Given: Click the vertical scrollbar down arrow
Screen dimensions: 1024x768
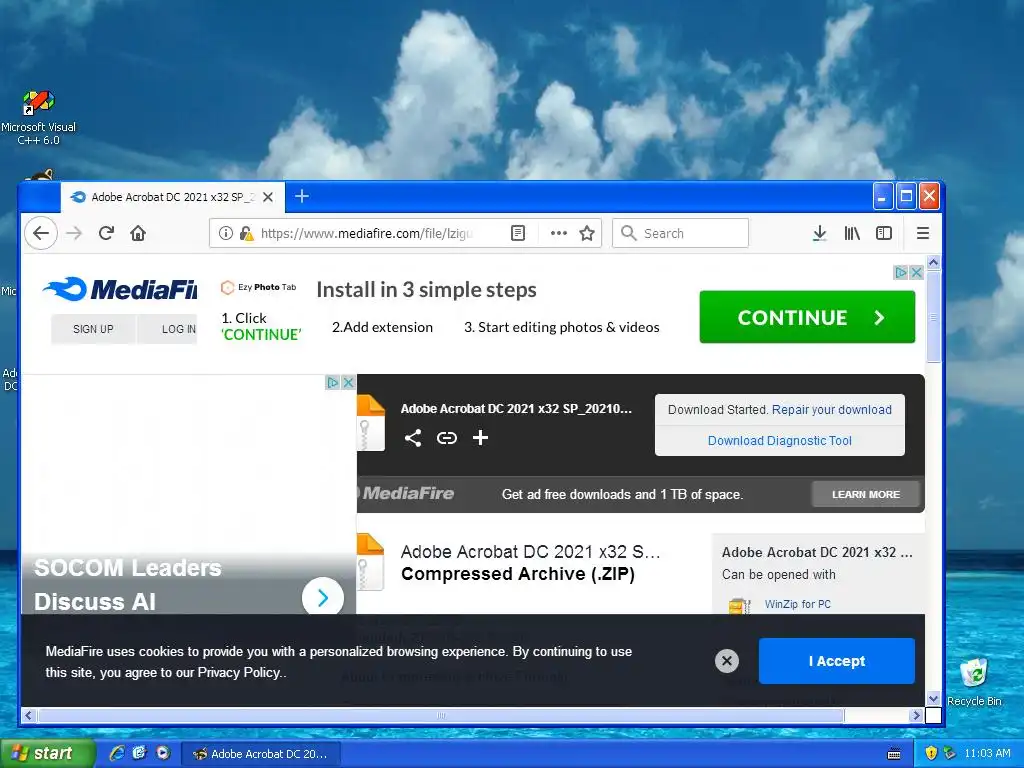Looking at the screenshot, I should tap(934, 698).
